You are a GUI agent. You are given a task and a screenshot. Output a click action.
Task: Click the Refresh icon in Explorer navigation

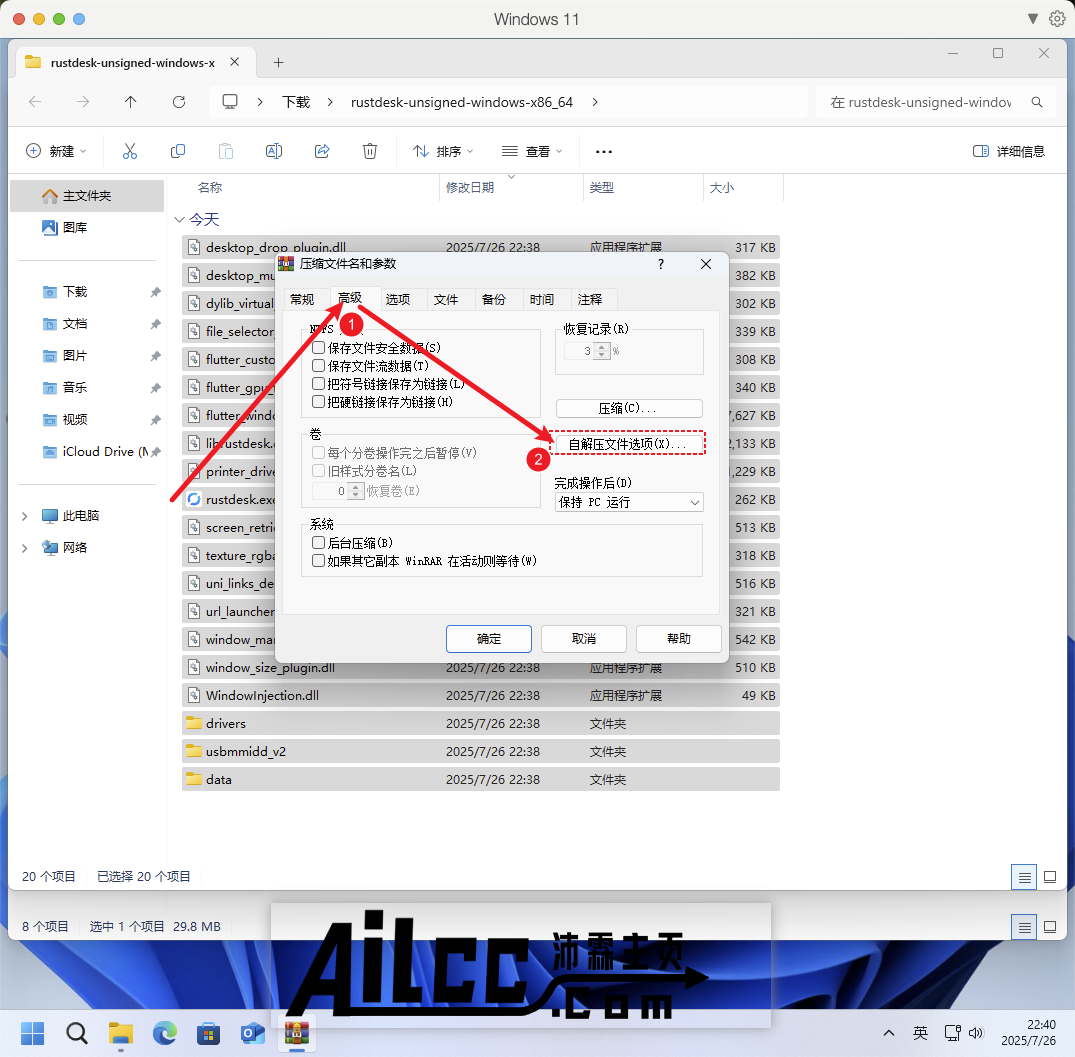pos(179,102)
